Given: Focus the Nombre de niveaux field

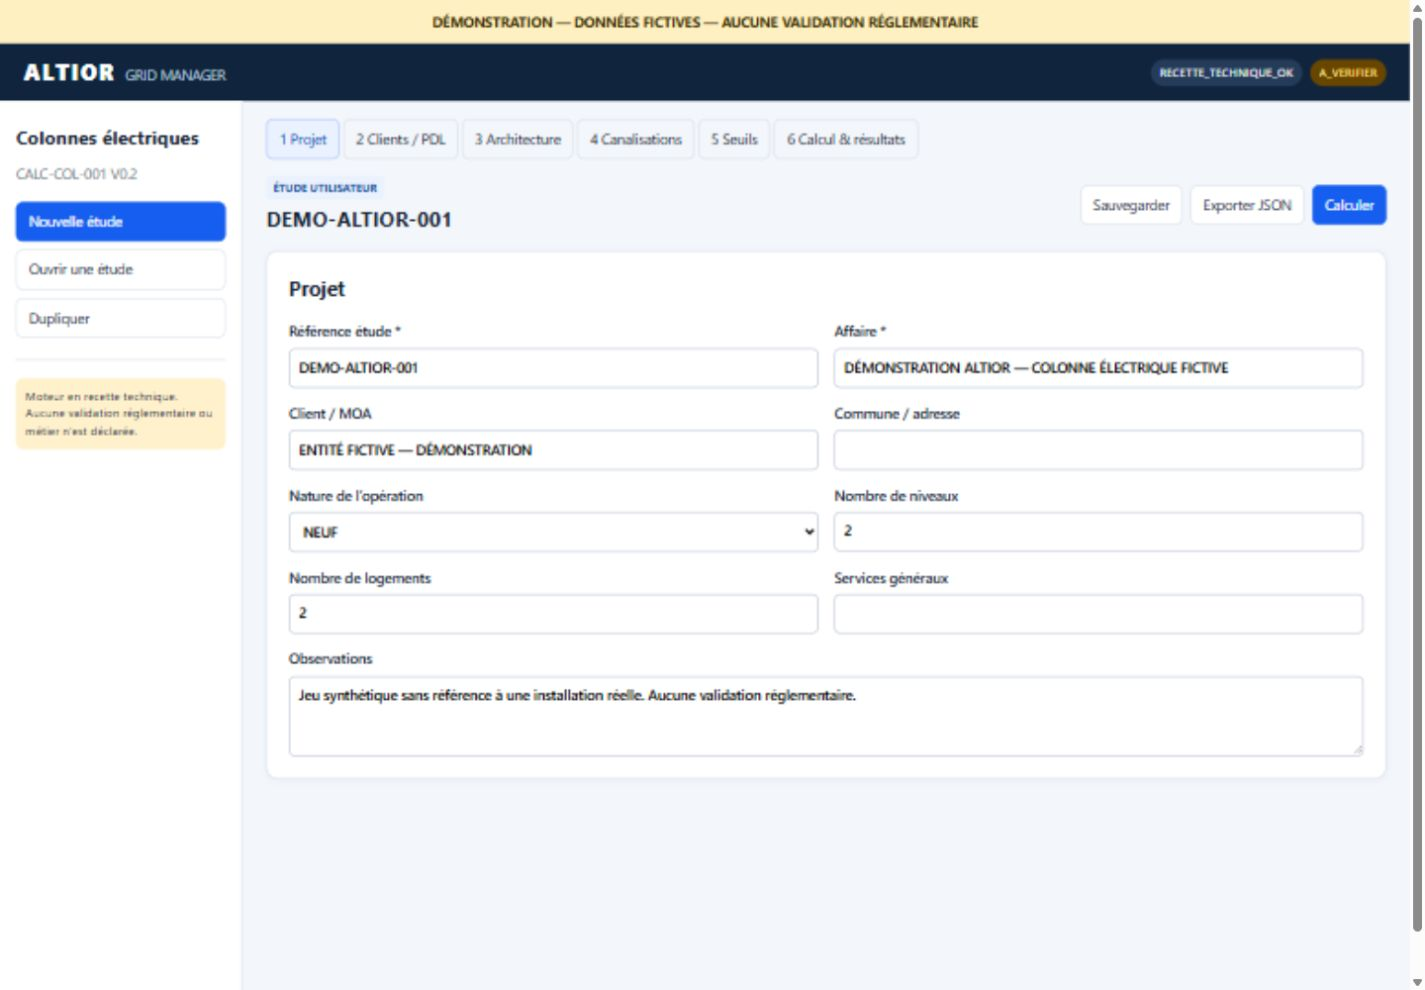Looking at the screenshot, I should (1098, 532).
